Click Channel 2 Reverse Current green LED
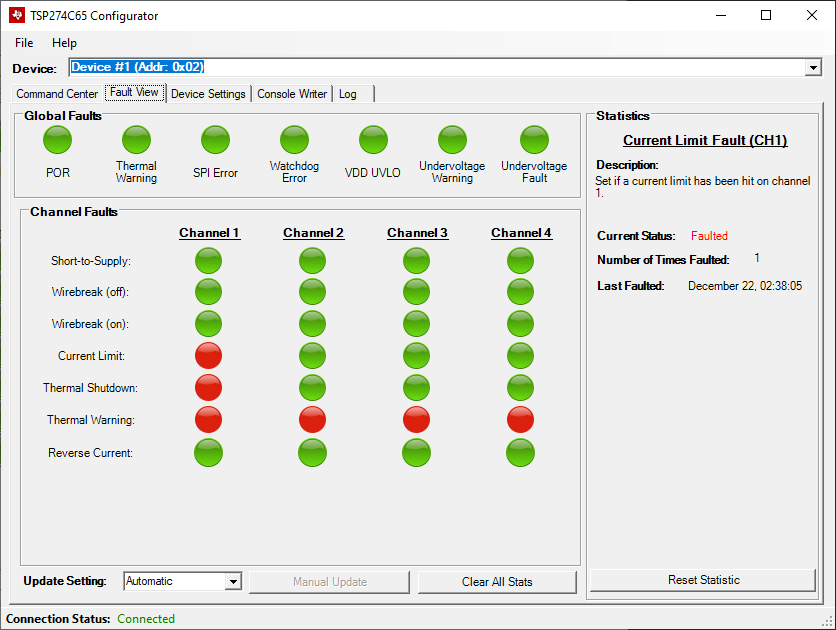The image size is (836, 630). click(312, 452)
